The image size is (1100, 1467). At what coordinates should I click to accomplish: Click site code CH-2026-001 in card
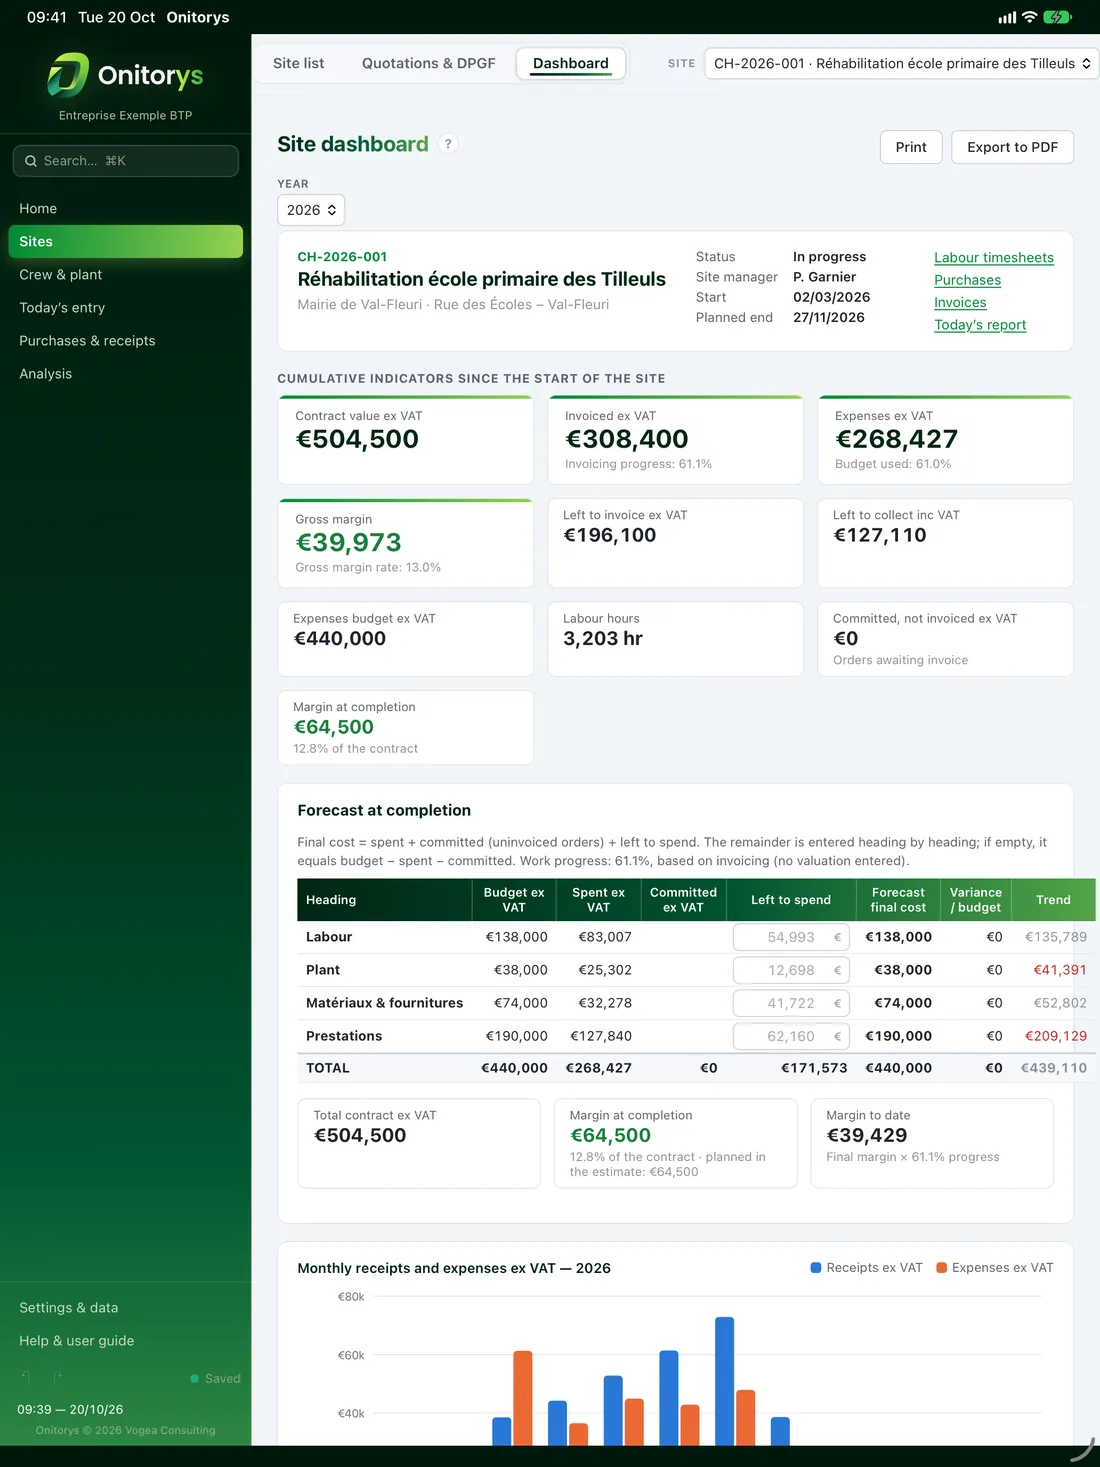pos(342,257)
